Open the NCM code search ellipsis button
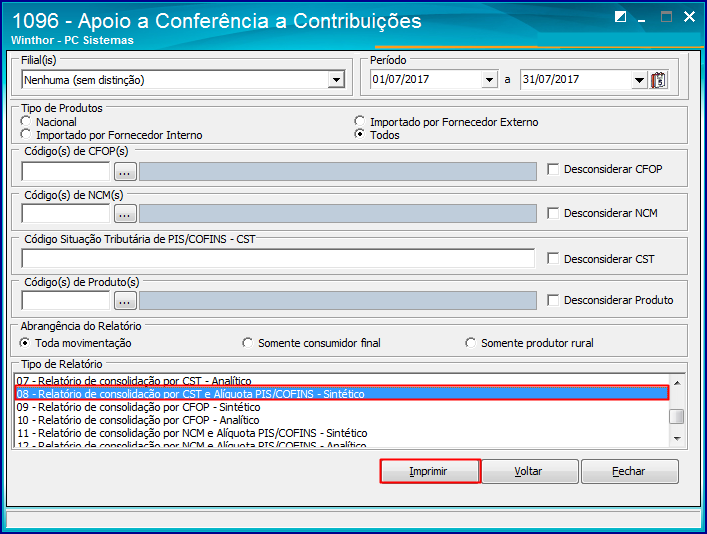 [x=125, y=213]
